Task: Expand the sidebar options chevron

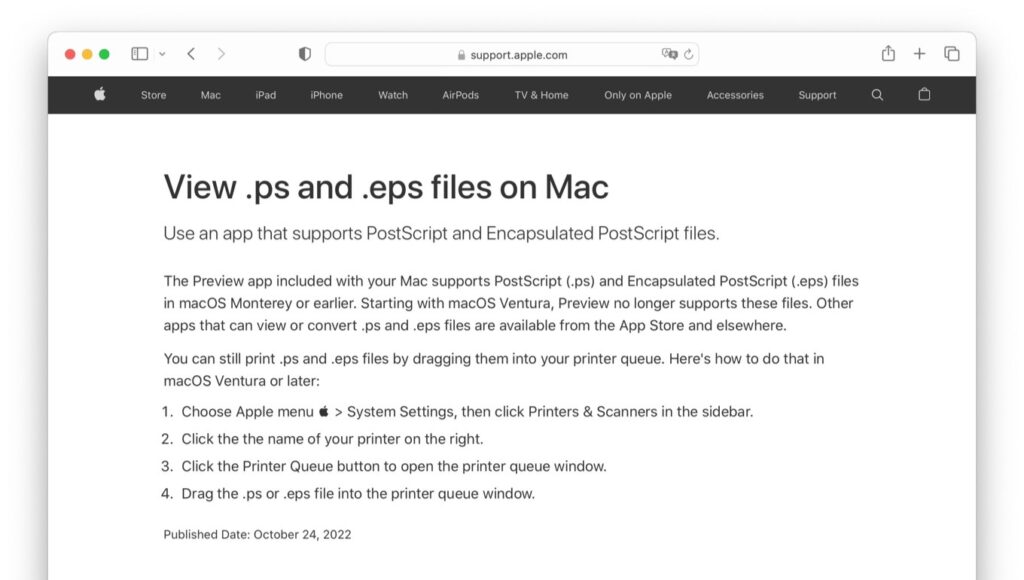Action: (160, 54)
